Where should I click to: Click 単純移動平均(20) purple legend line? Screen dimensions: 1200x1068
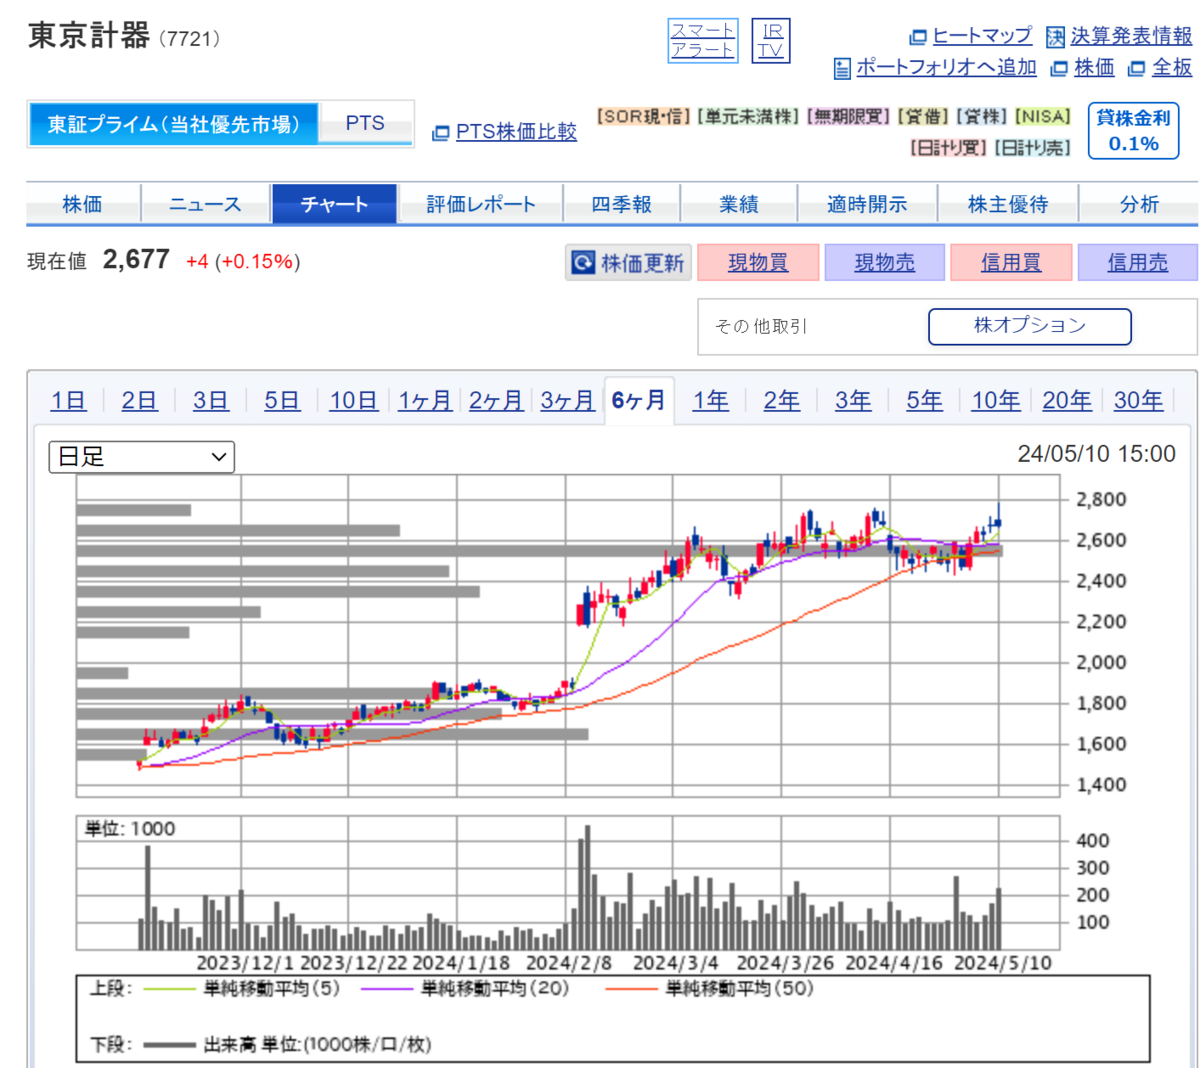[x=388, y=989]
